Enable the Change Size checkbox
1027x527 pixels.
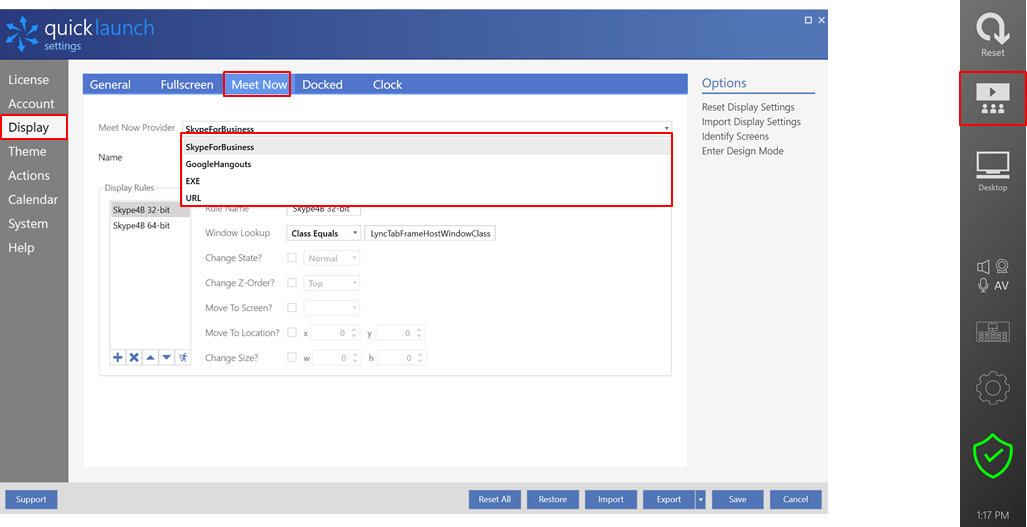coord(292,357)
